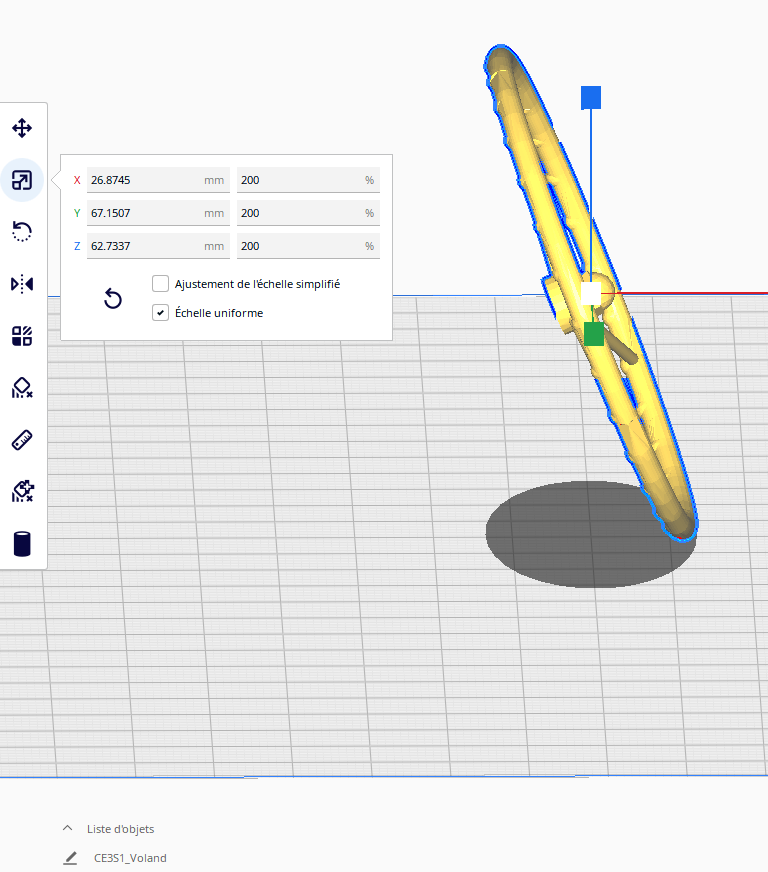Select the Mirror tool
Screen dimensions: 768x872
coord(22,284)
